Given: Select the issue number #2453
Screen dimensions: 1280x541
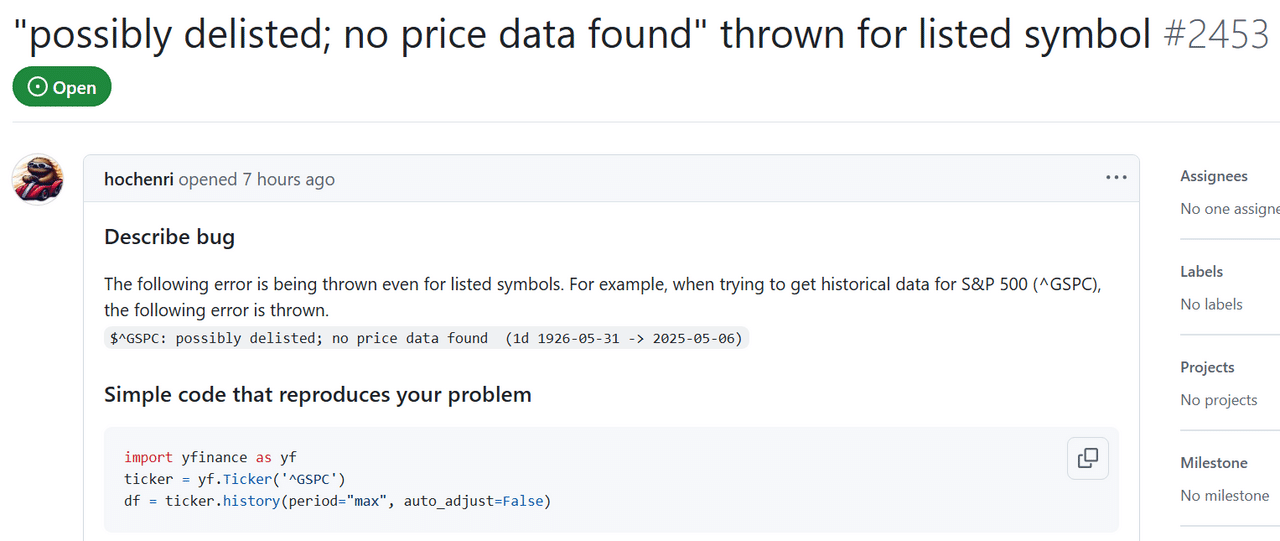Looking at the screenshot, I should pyautogui.click(x=1217, y=36).
